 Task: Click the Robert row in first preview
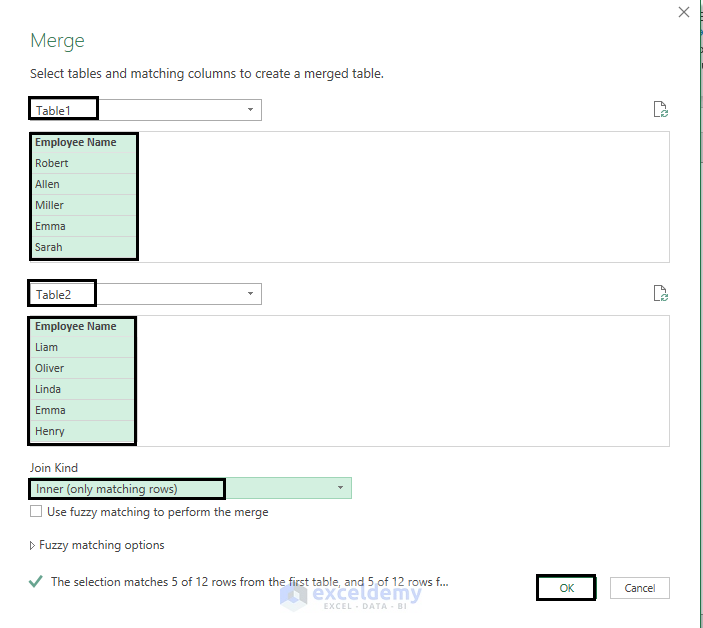pos(52,163)
